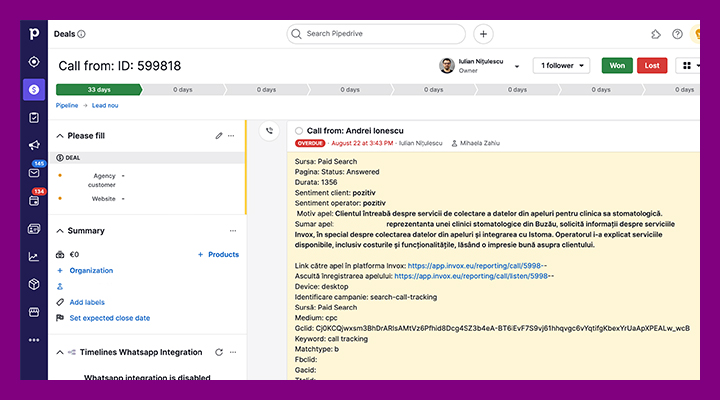The width and height of the screenshot is (720, 400).
Task: Select the 33 days pipeline stage
Action: [x=98, y=89]
